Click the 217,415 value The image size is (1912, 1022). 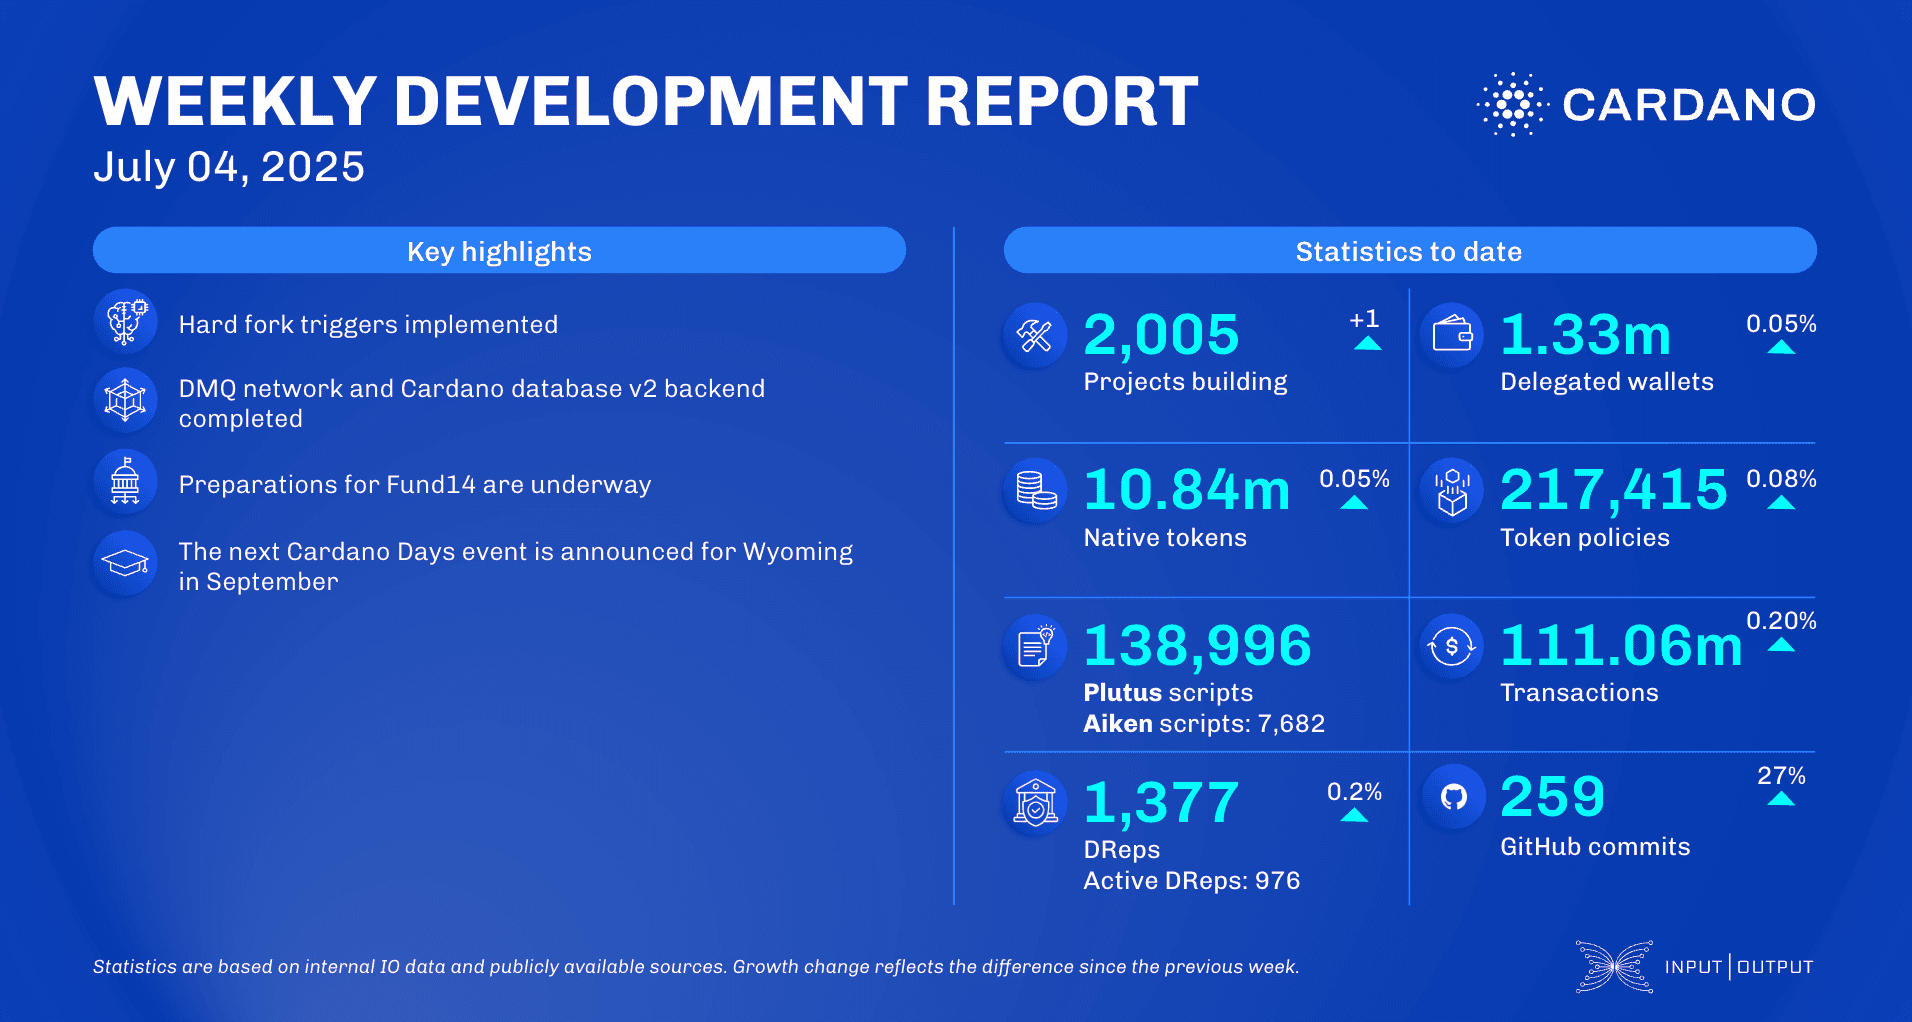1613,490
